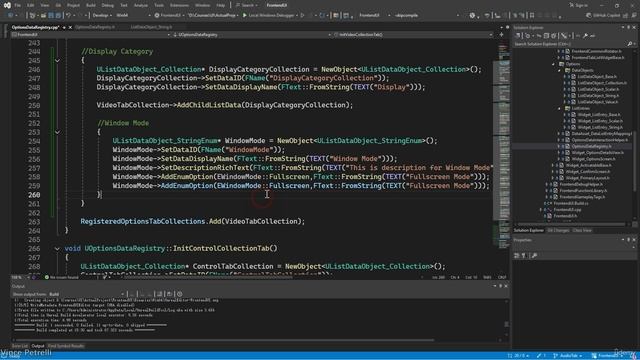Click Sign in at top right
The image size is (640, 360).
tap(578, 5)
